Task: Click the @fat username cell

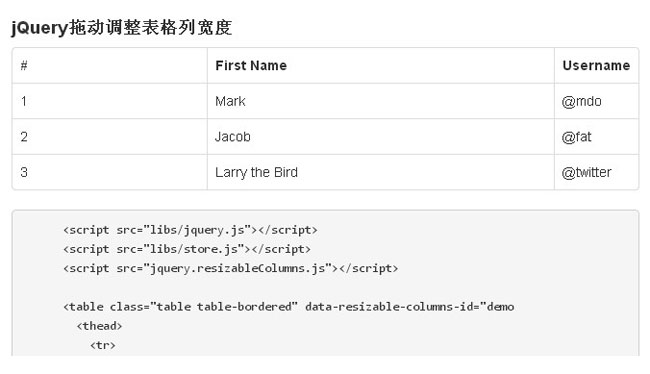Action: [597, 137]
